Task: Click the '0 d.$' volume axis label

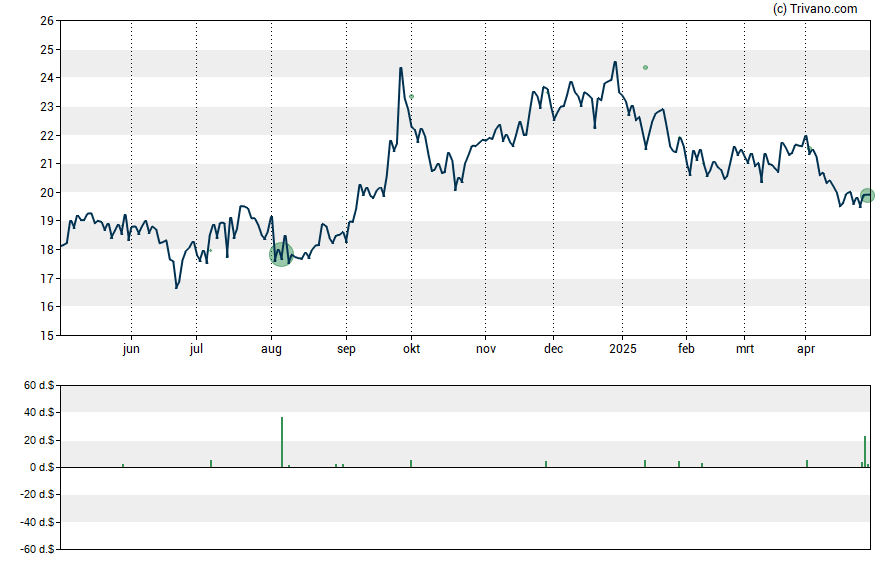Action: point(42,468)
